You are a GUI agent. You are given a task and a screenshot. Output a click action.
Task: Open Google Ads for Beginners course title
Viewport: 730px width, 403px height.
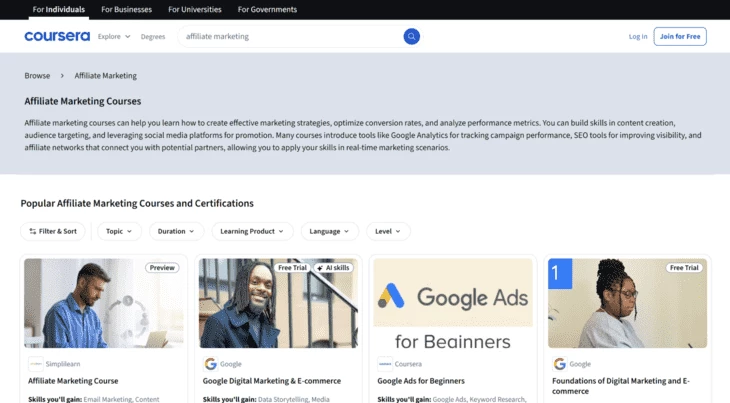coord(421,381)
